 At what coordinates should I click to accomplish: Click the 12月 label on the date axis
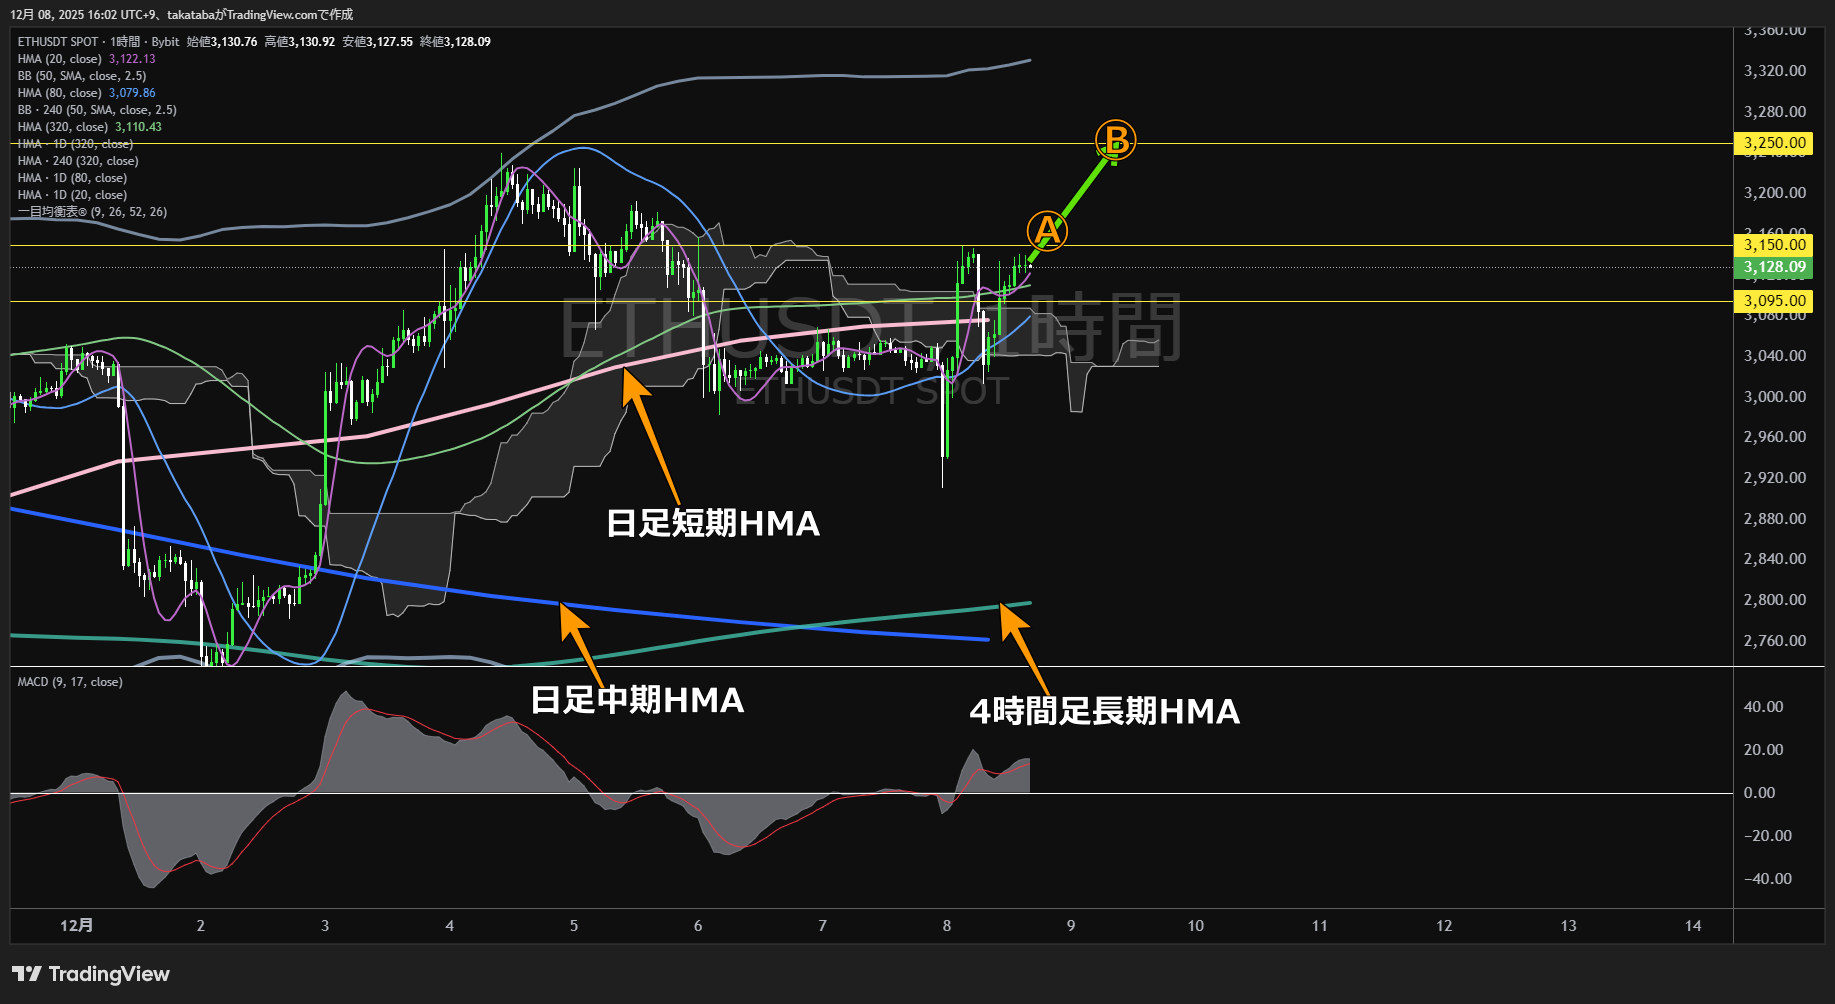point(77,926)
